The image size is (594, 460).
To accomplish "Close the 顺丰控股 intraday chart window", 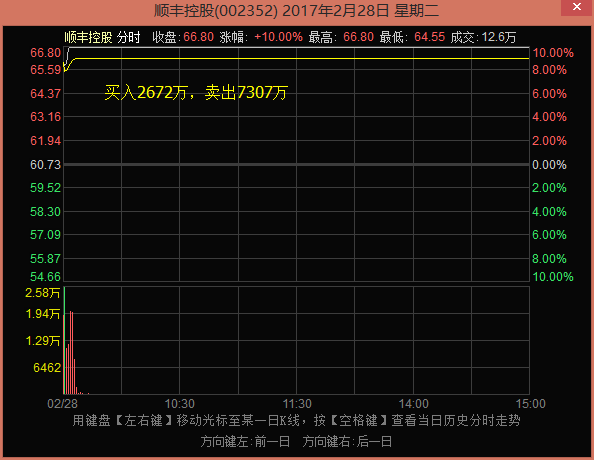I will click(577, 7).
